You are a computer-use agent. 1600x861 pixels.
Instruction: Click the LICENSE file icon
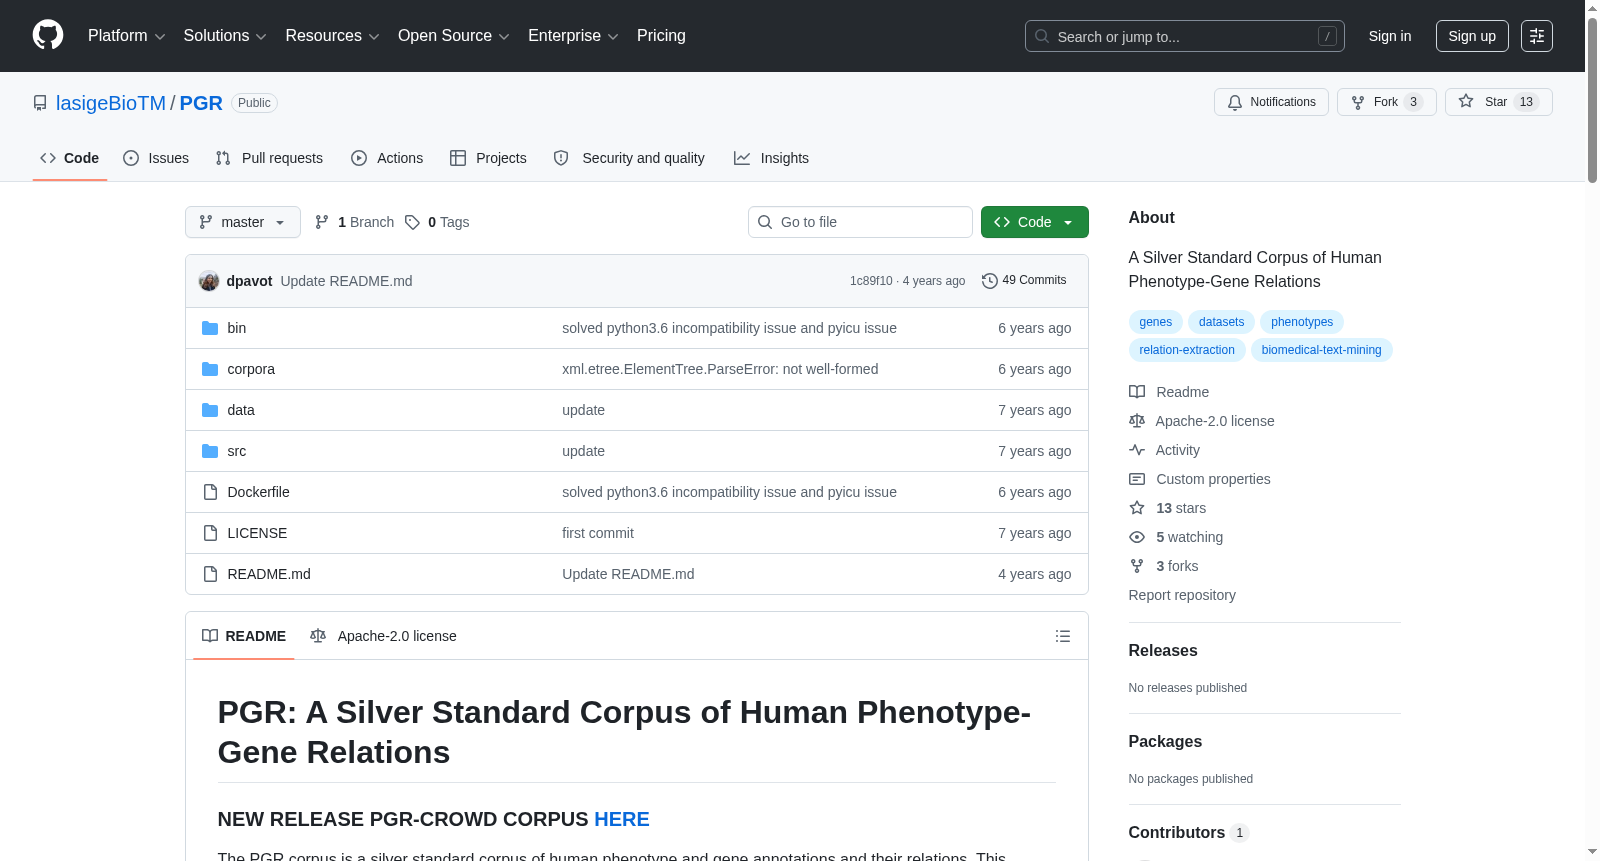click(210, 533)
